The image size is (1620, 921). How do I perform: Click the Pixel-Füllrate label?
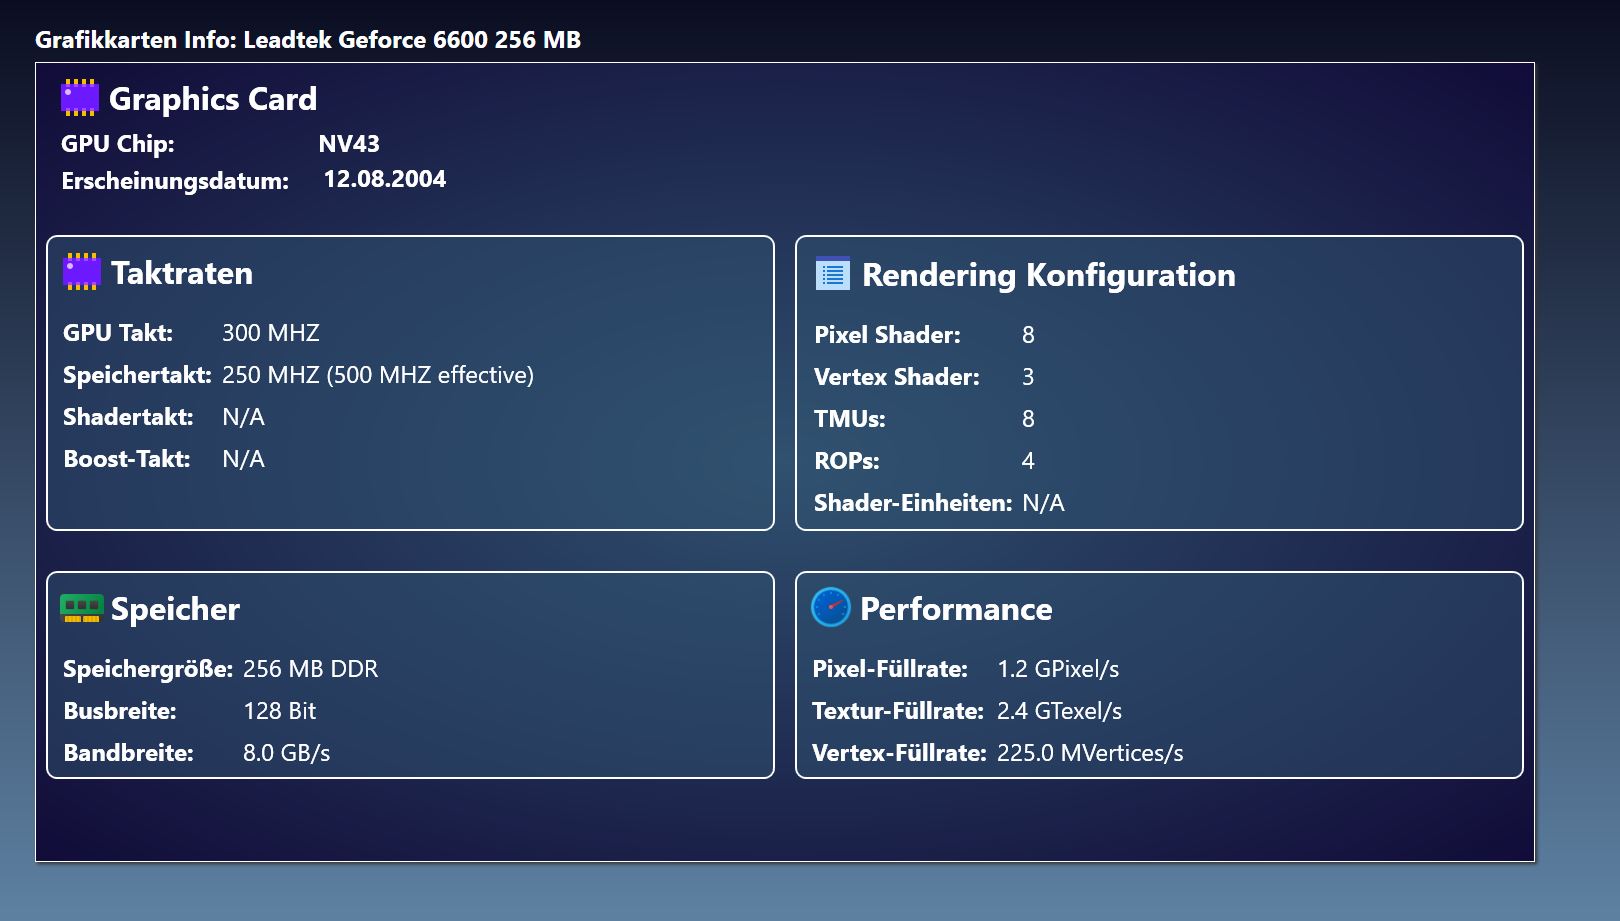pyautogui.click(x=890, y=669)
